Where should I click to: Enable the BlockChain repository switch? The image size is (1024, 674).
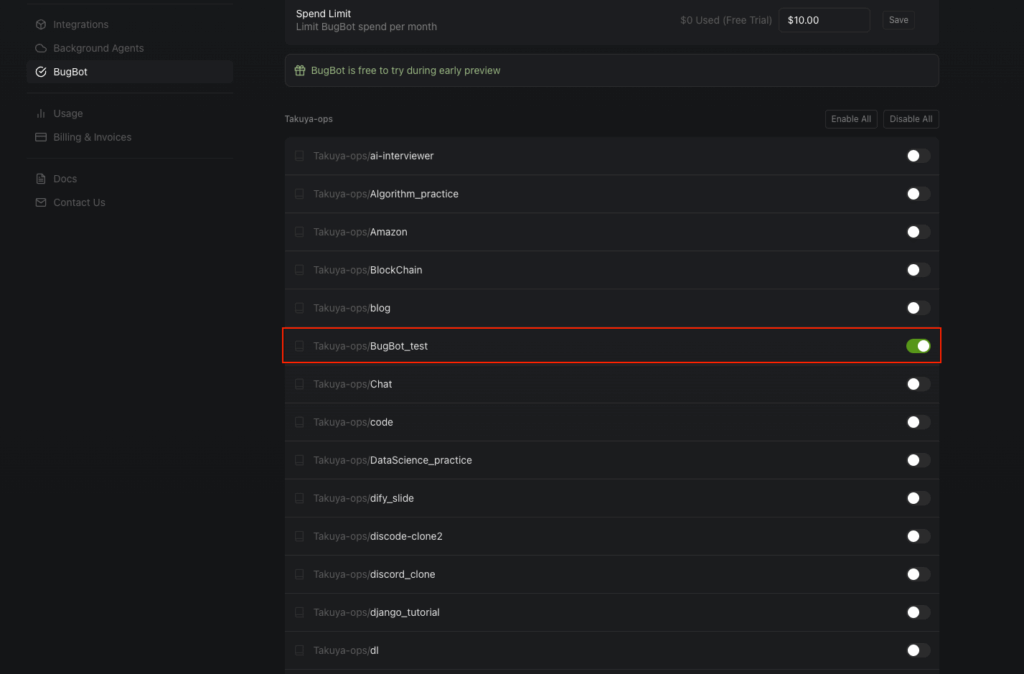tap(918, 270)
